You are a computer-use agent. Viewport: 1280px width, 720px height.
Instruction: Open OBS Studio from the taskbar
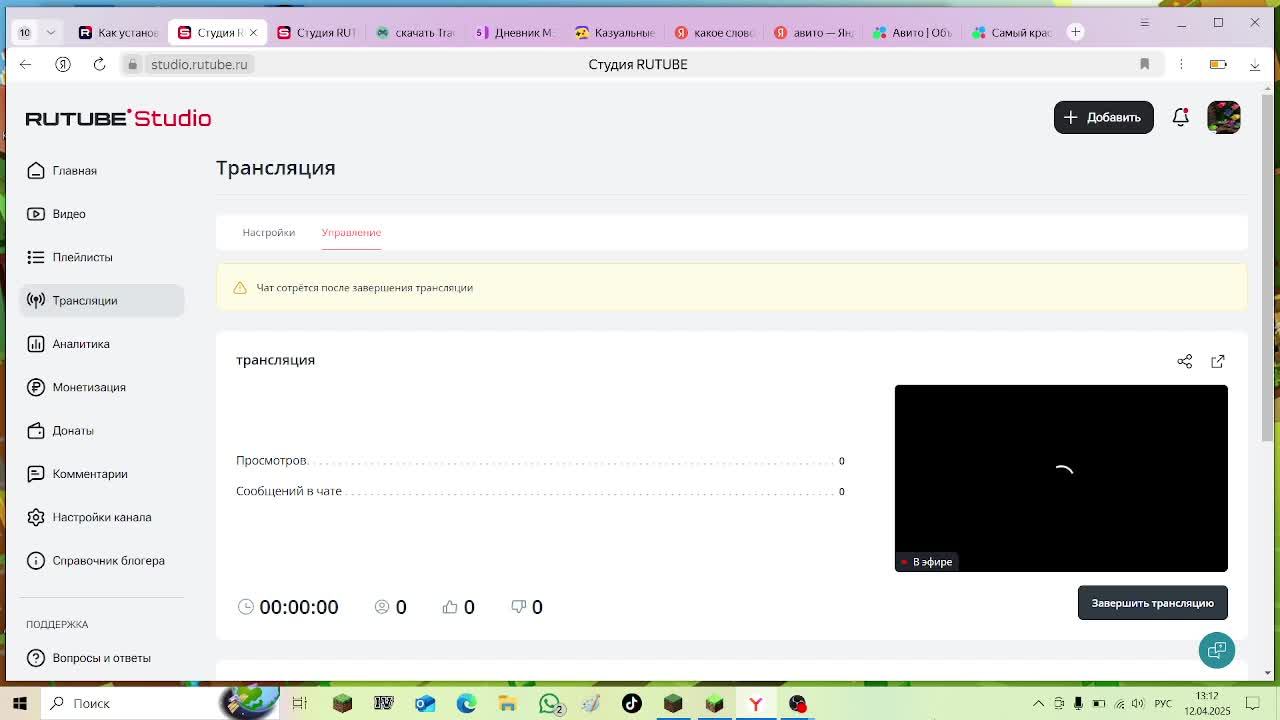coord(797,703)
